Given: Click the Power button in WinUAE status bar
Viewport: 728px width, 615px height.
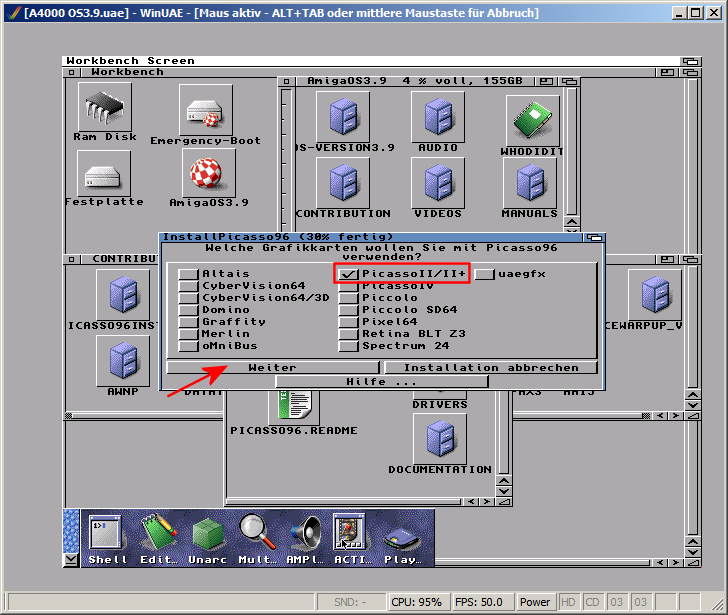Looking at the screenshot, I should pos(534,602).
